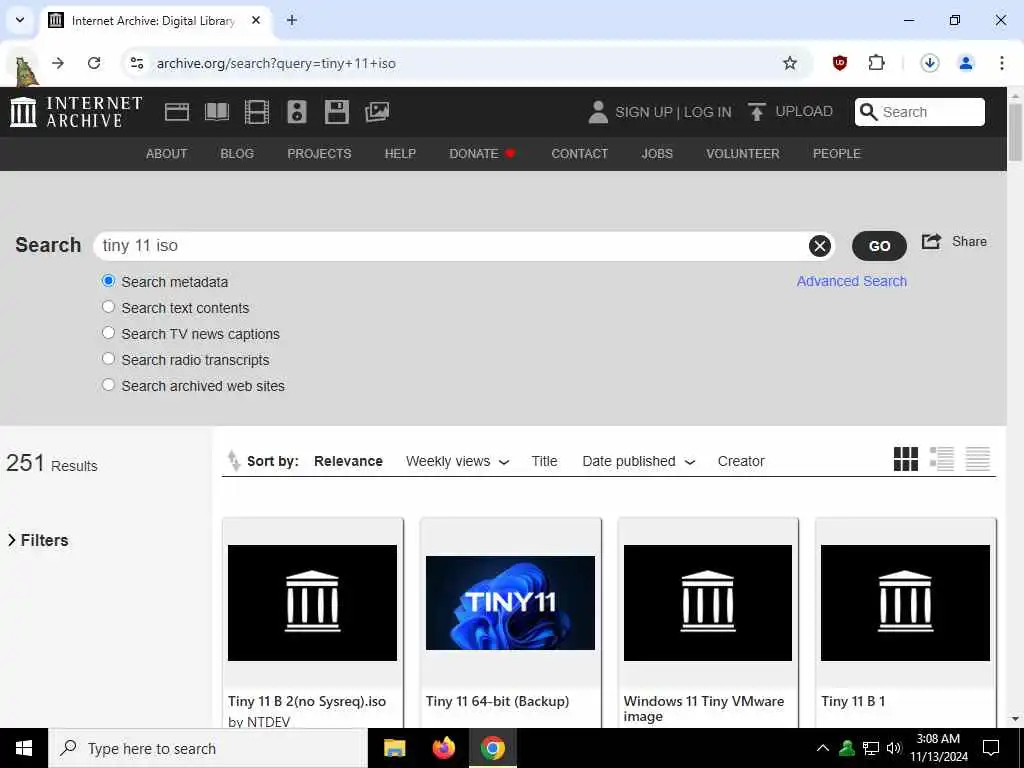The width and height of the screenshot is (1024, 768).
Task: Select Search archived web sites option
Action: pyautogui.click(x=108, y=385)
